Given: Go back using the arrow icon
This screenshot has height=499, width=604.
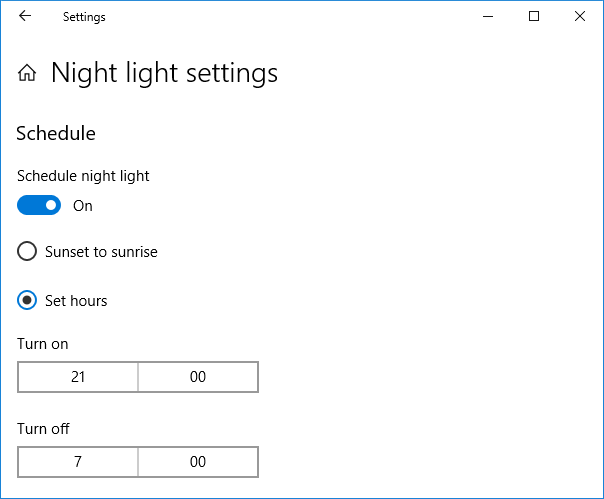Looking at the screenshot, I should click(x=25, y=16).
